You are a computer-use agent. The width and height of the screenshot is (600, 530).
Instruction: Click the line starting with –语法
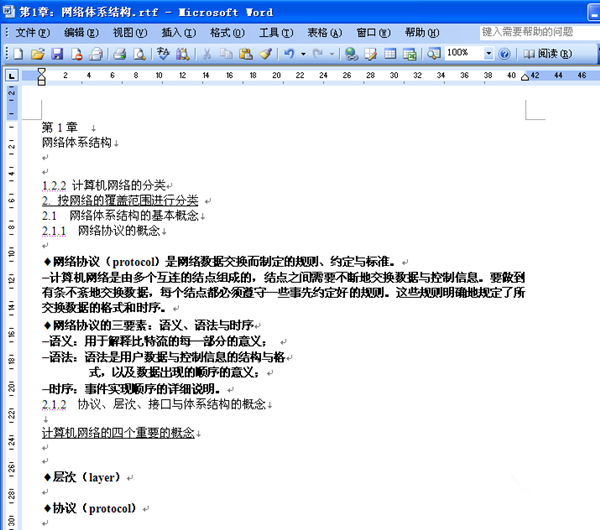[163, 357]
